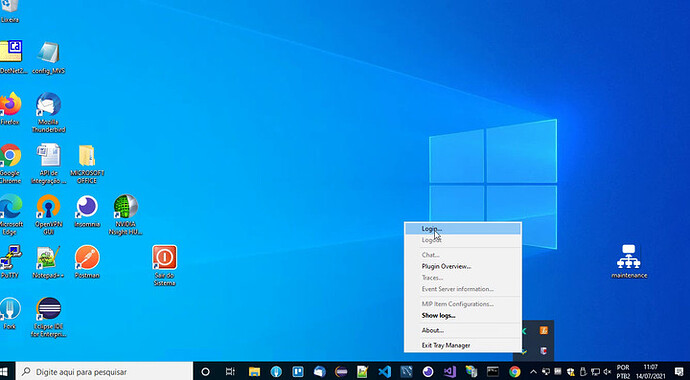Select the DotNet desktop icon
Viewport: 690px width, 380px height.
(x=12, y=58)
